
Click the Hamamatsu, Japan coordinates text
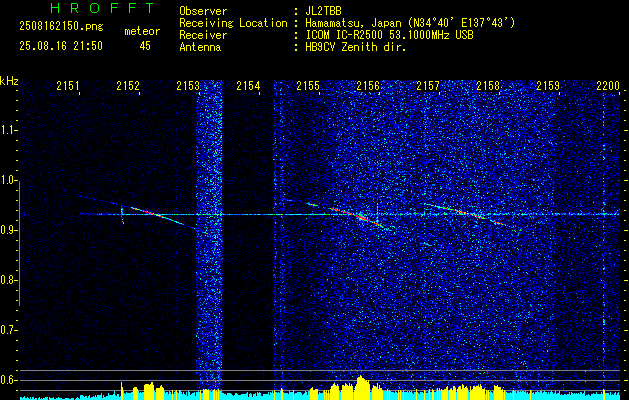pyautogui.click(x=410, y=23)
